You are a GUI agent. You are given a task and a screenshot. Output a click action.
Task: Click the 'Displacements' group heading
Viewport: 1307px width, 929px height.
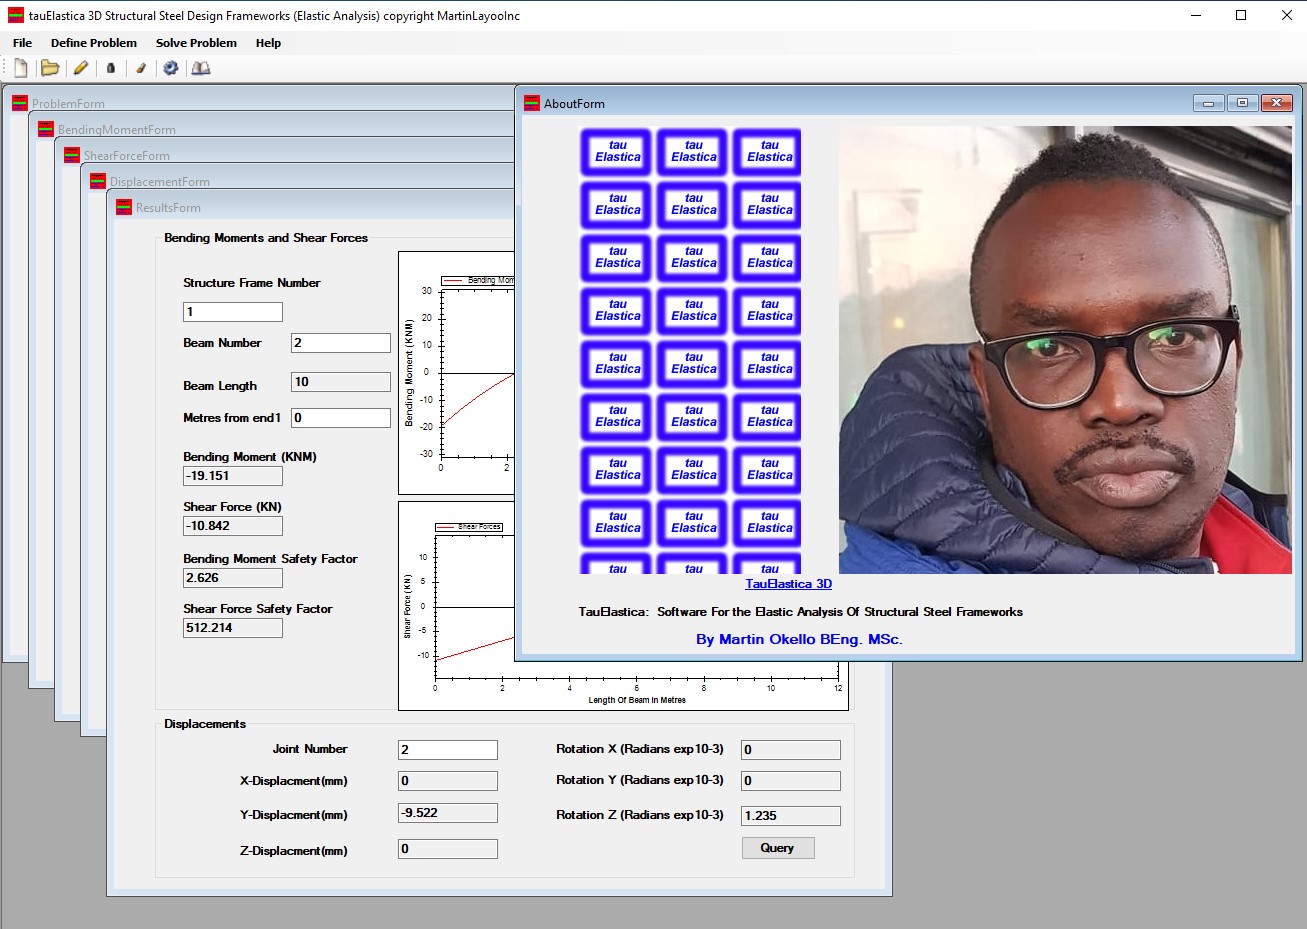(x=205, y=724)
